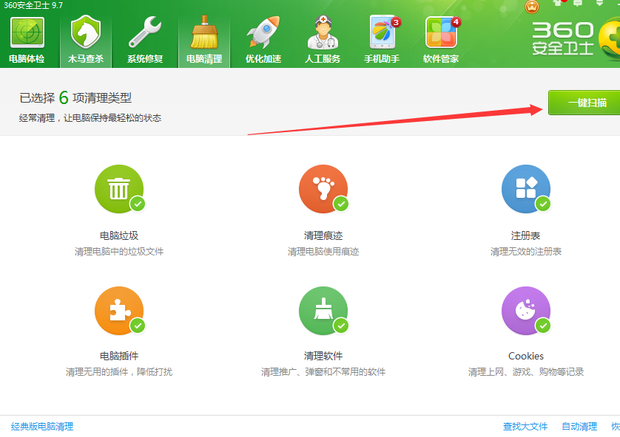Uncheck the 电脑插件 green checkmark
This screenshot has height=437, width=620.
click(138, 326)
